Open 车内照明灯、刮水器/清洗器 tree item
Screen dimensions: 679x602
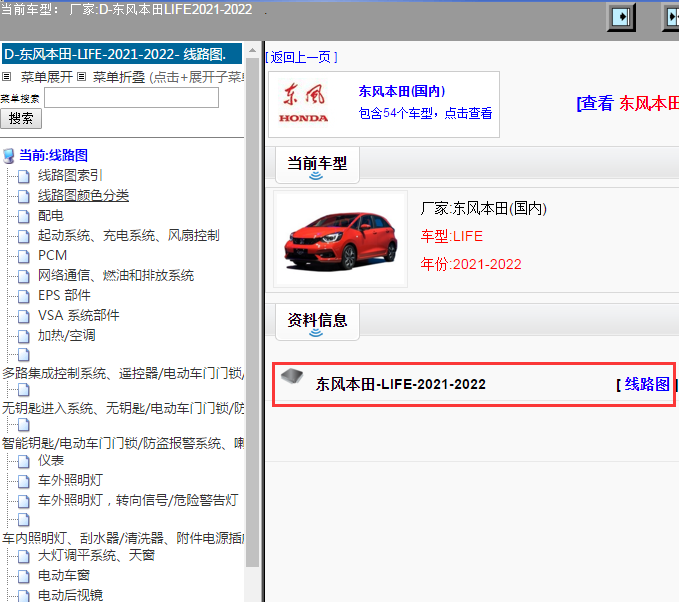[123, 538]
